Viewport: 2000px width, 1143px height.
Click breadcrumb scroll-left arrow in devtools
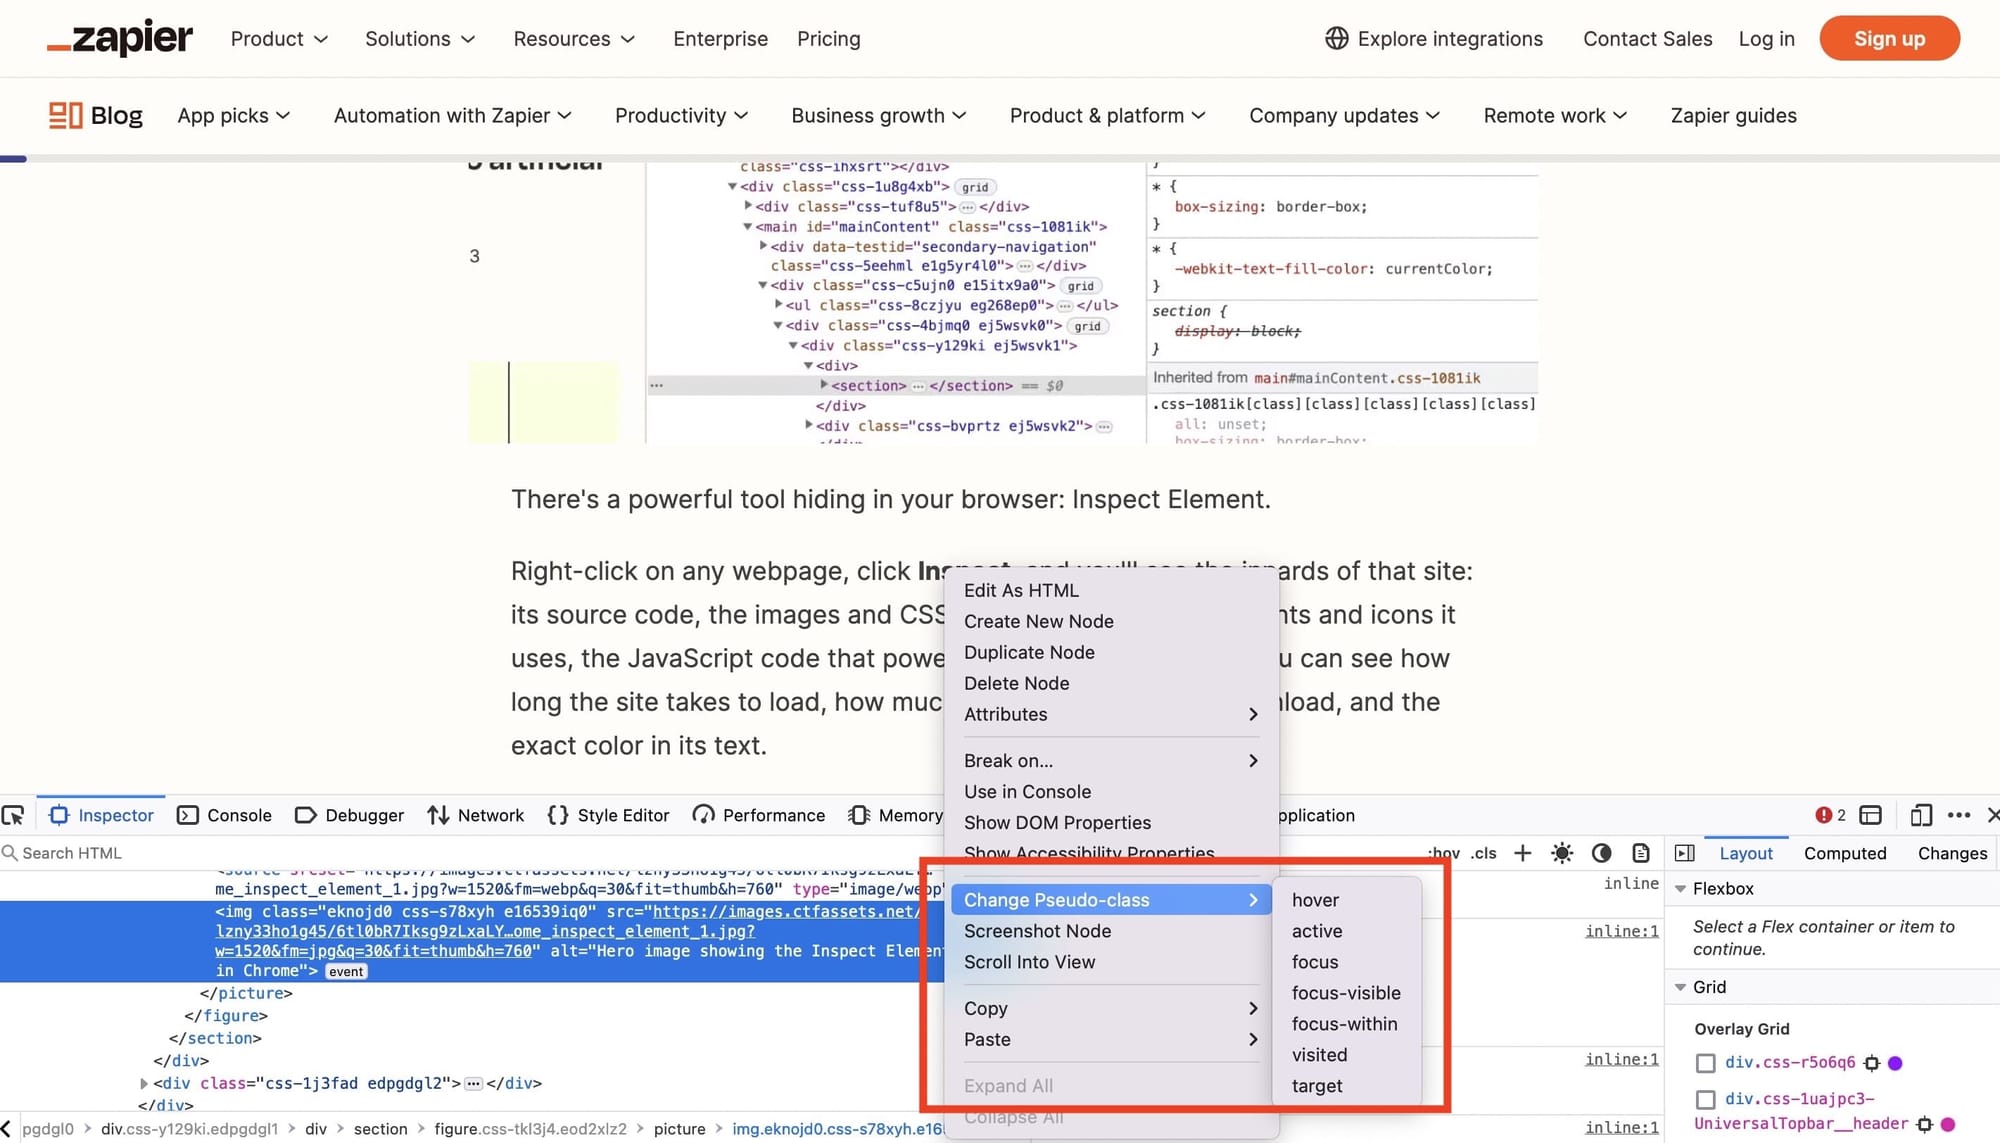click(x=6, y=1128)
